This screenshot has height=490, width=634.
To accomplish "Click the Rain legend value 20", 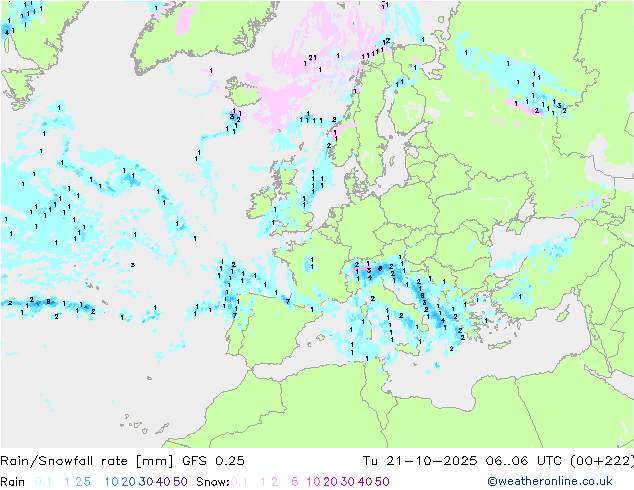I will tap(129, 482).
